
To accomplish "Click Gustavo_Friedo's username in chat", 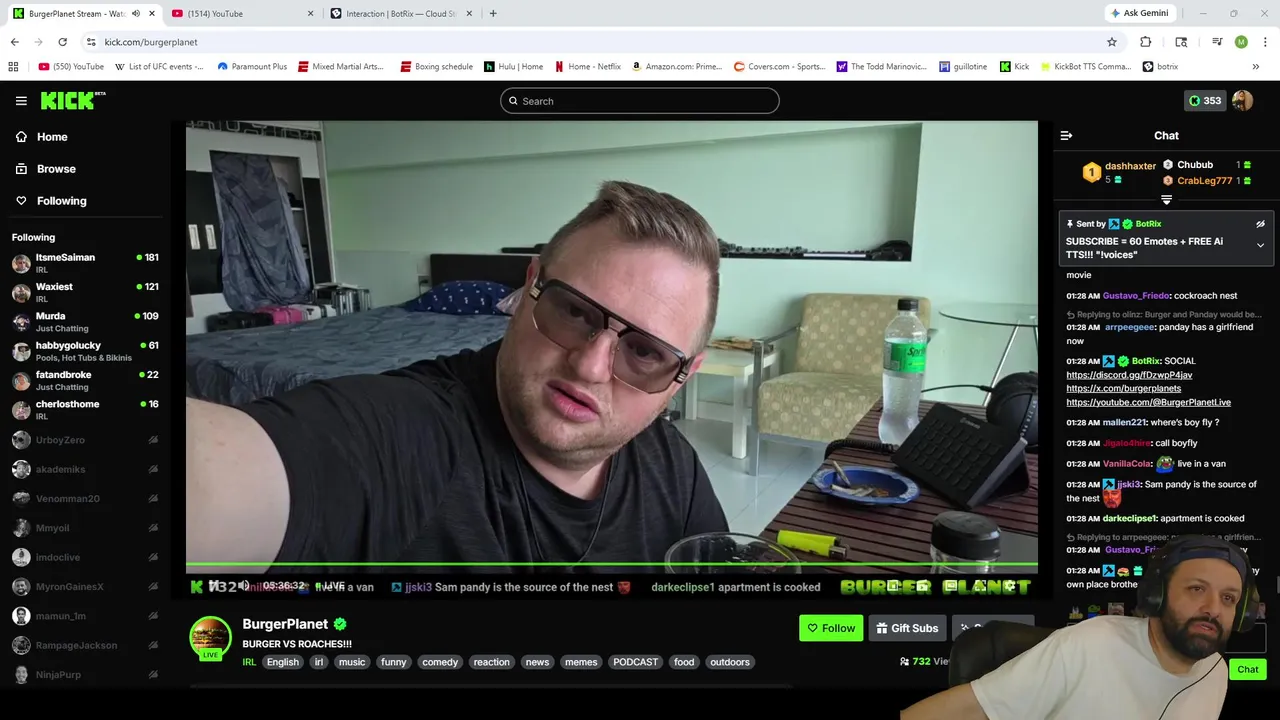I will tap(1136, 296).
